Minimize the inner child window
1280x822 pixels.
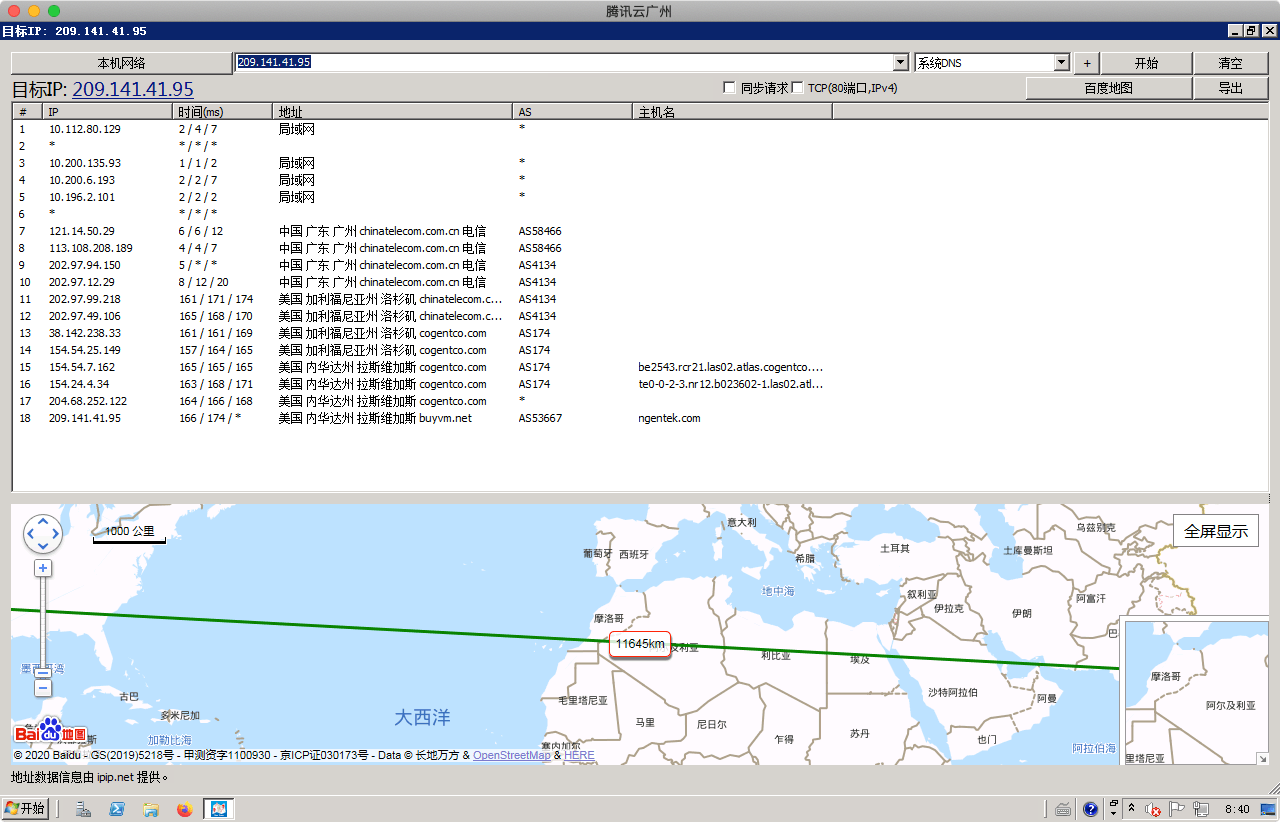click(x=1235, y=31)
